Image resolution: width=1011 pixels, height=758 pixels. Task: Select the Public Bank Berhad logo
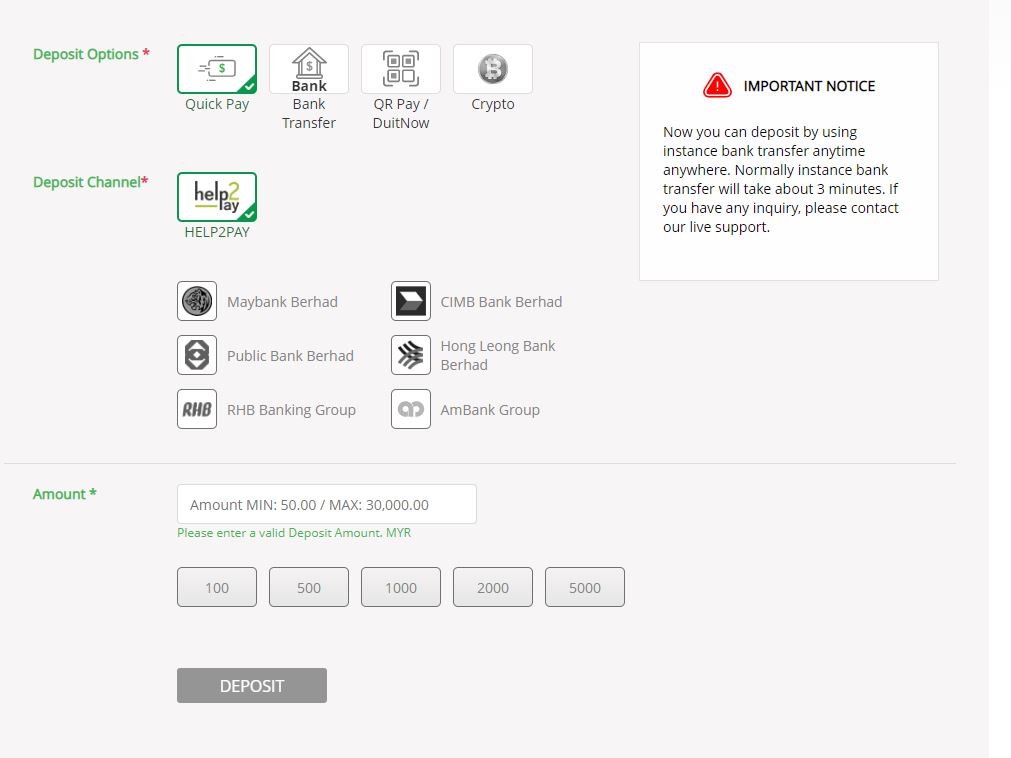197,355
